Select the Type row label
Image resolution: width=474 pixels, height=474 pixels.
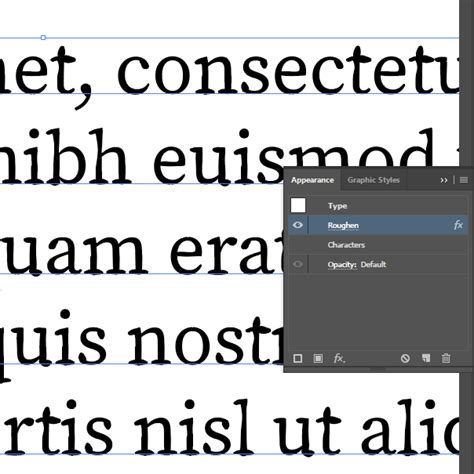(x=337, y=206)
